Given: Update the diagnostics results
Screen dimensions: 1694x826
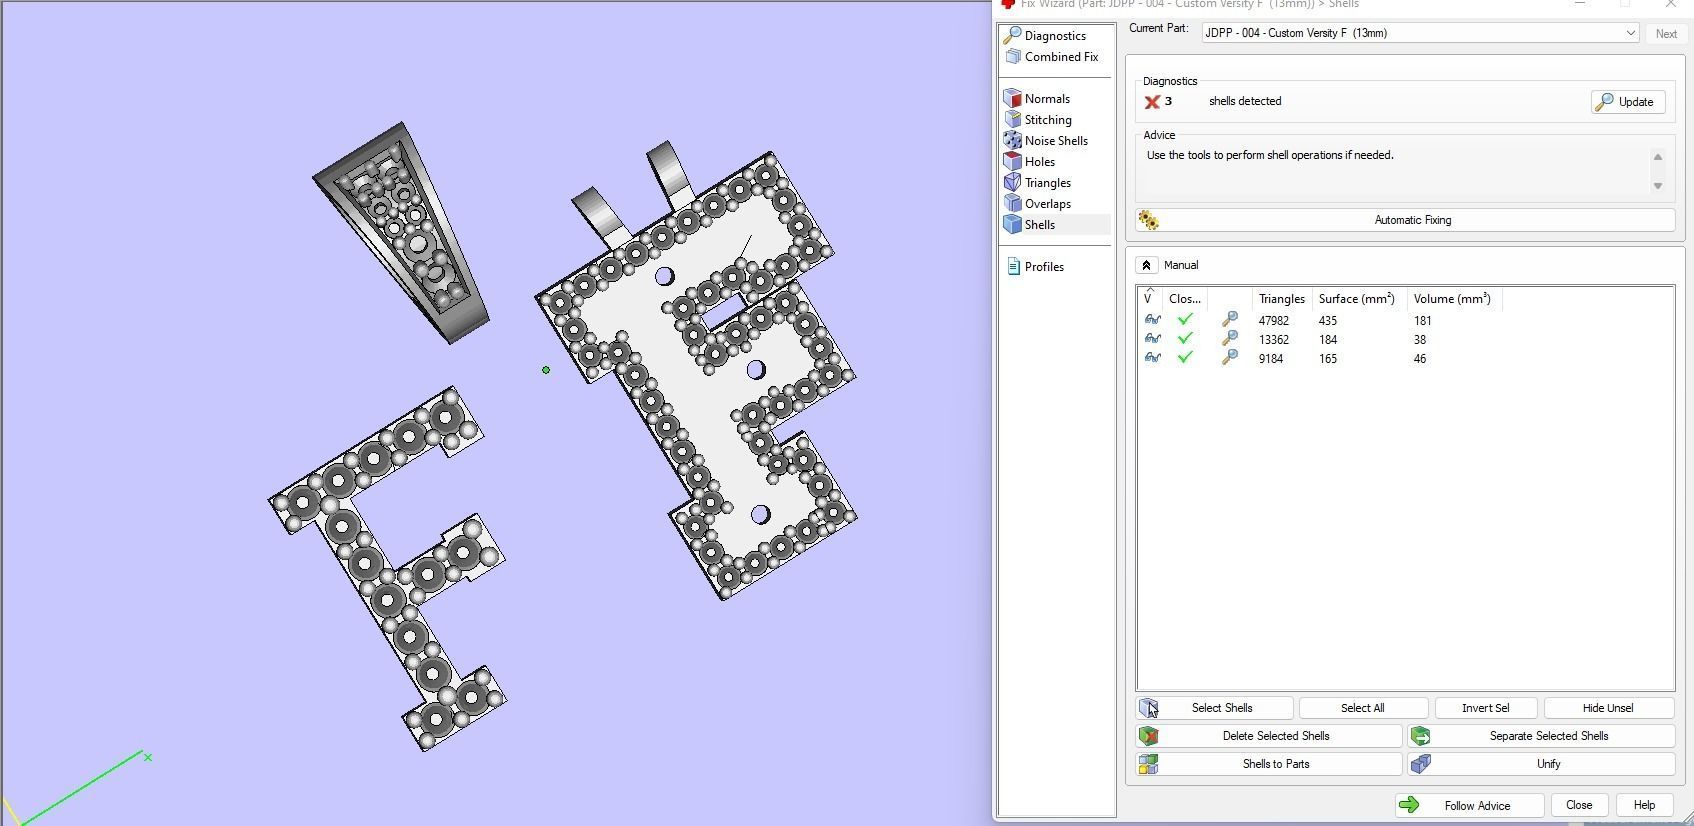Looking at the screenshot, I should (x=1627, y=102).
